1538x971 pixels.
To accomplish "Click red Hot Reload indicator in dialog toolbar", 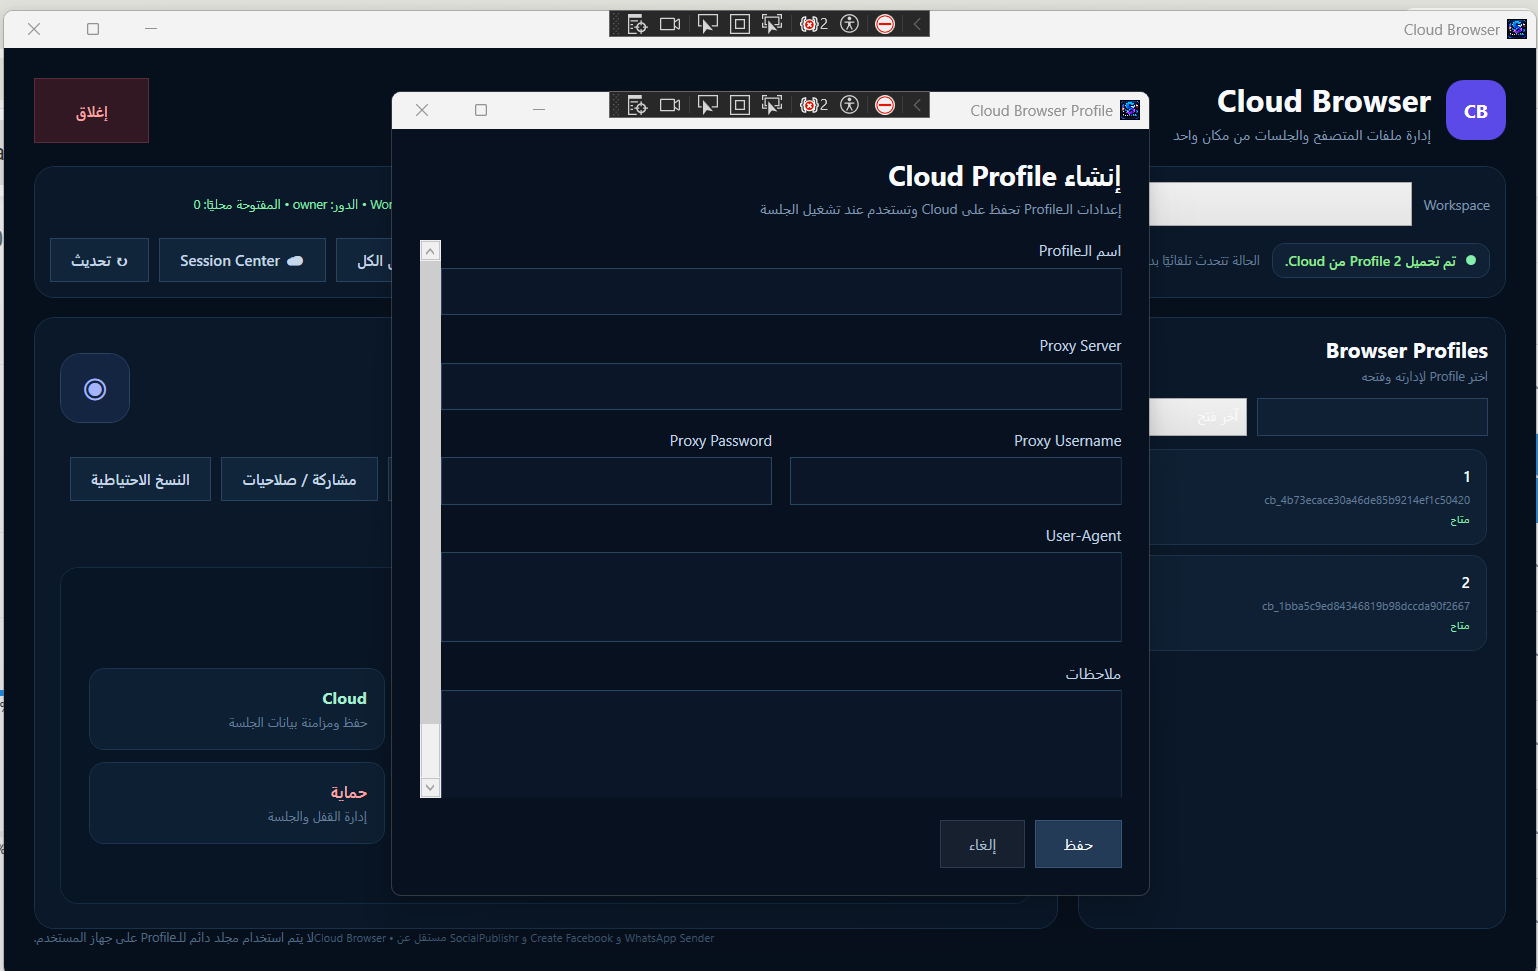I will point(885,105).
